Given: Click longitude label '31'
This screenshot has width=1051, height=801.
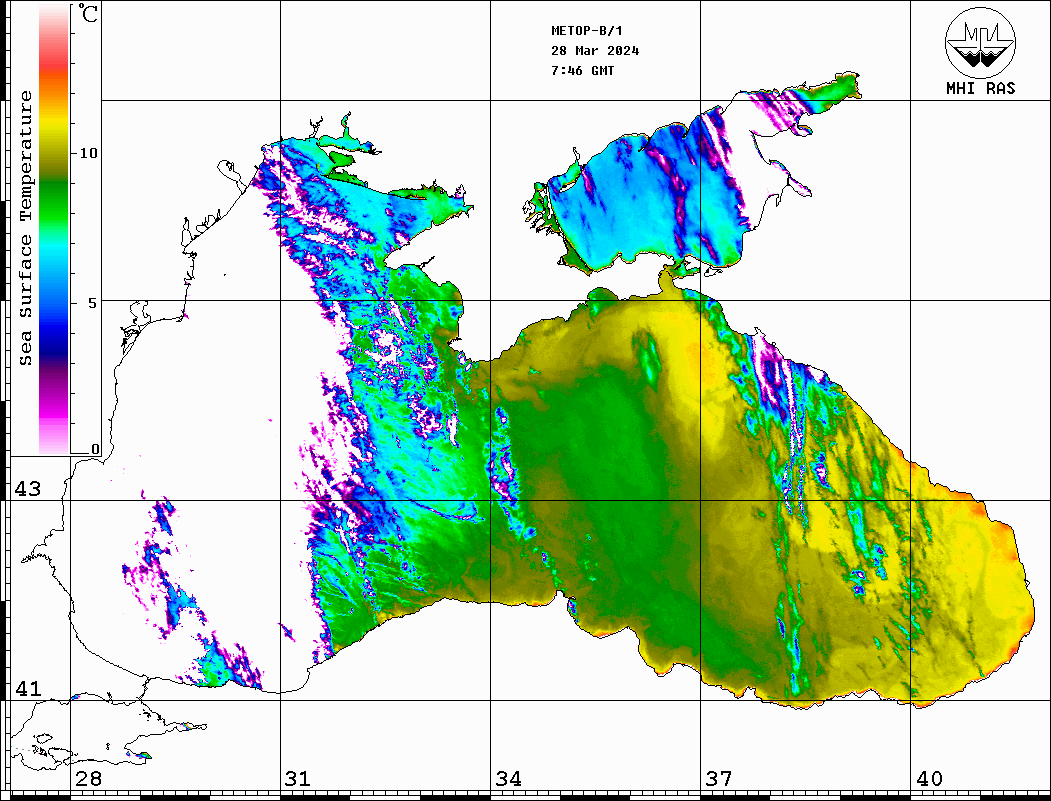Looking at the screenshot, I should tap(298, 779).
